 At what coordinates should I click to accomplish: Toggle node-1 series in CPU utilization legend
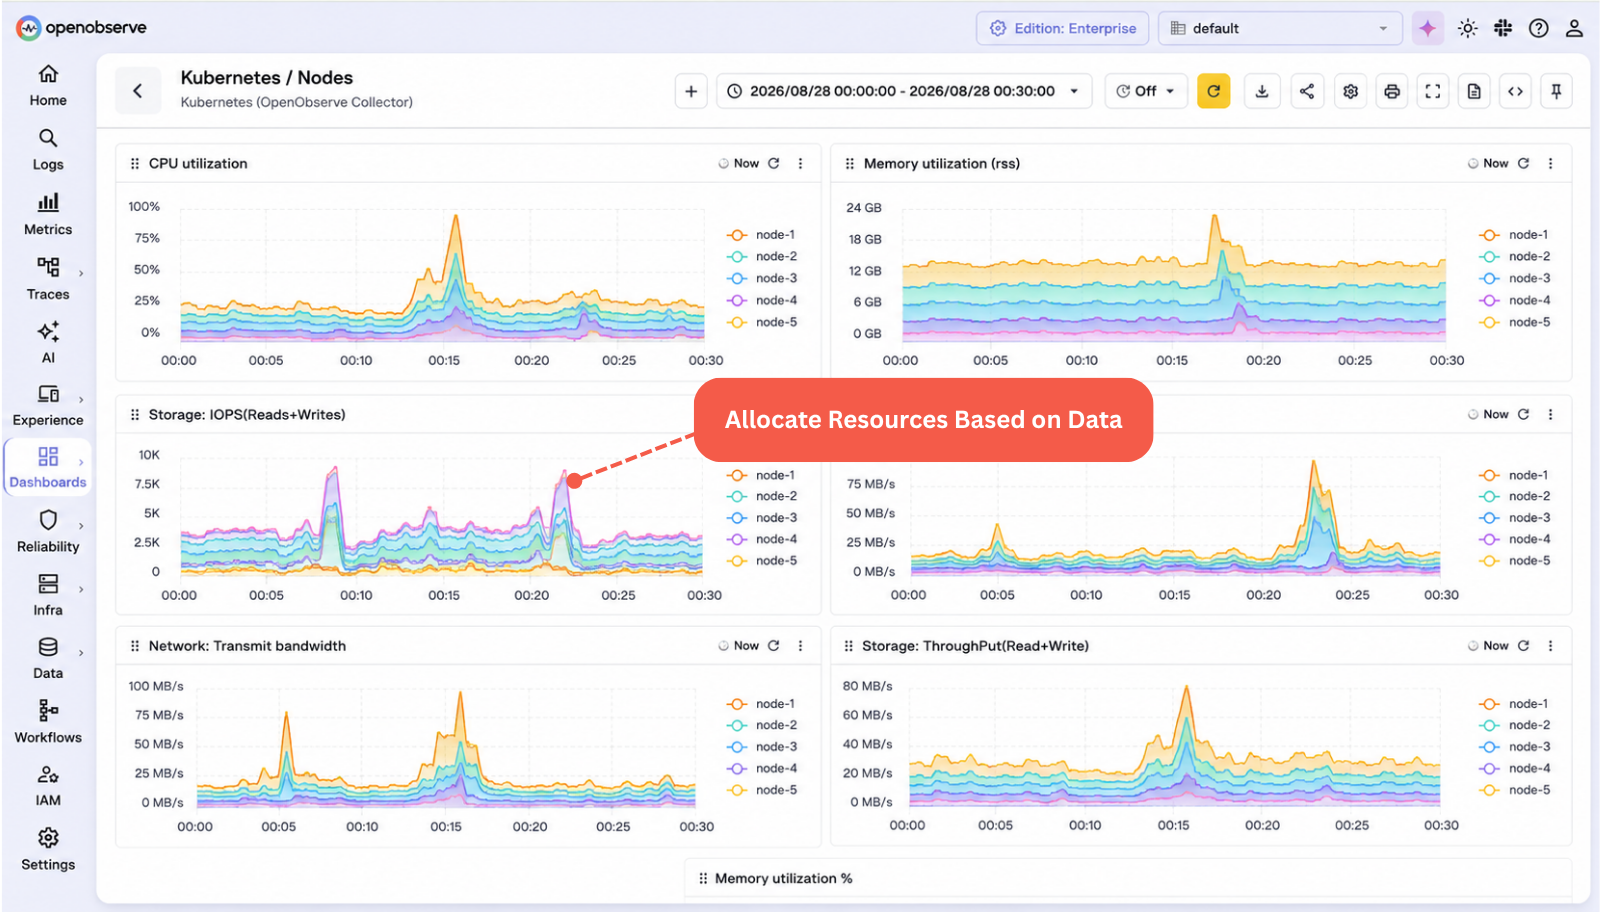pos(761,235)
